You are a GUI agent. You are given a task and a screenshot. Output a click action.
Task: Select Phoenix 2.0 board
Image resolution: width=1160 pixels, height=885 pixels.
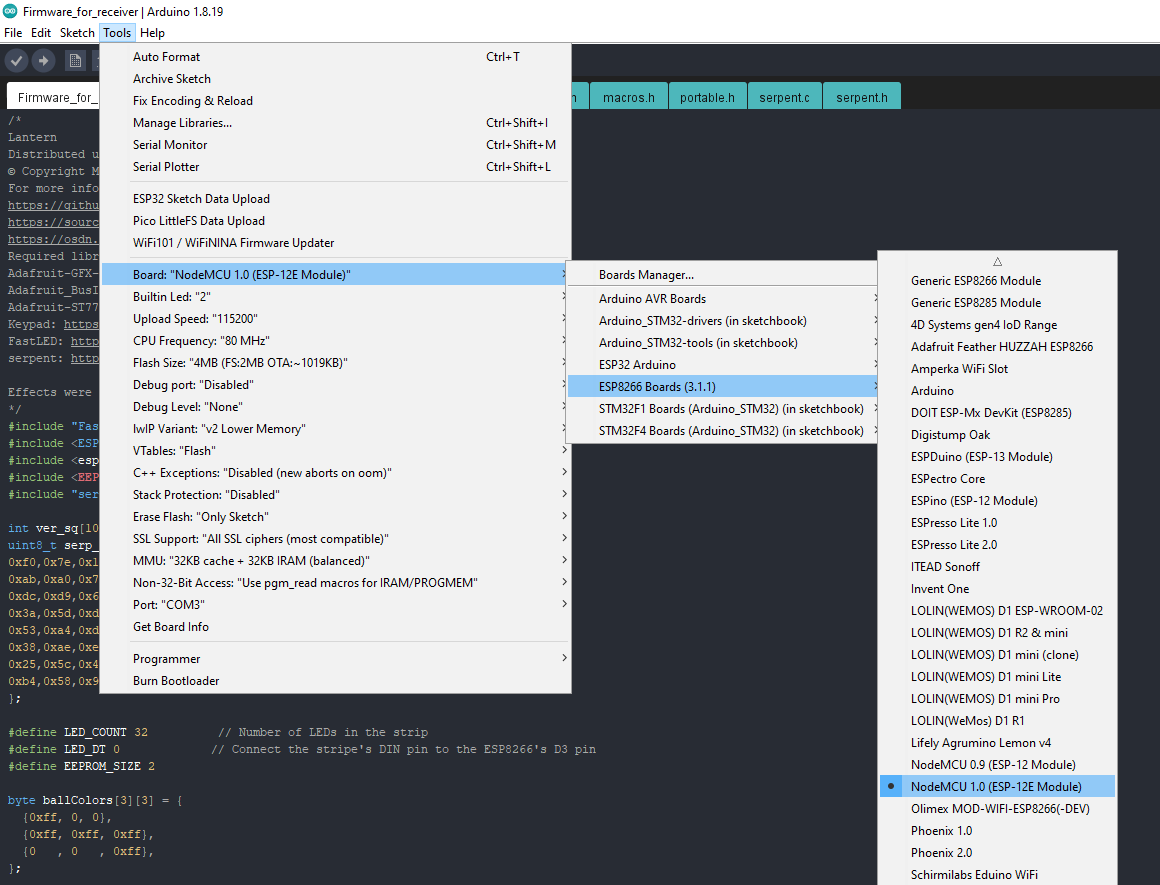coord(997,852)
